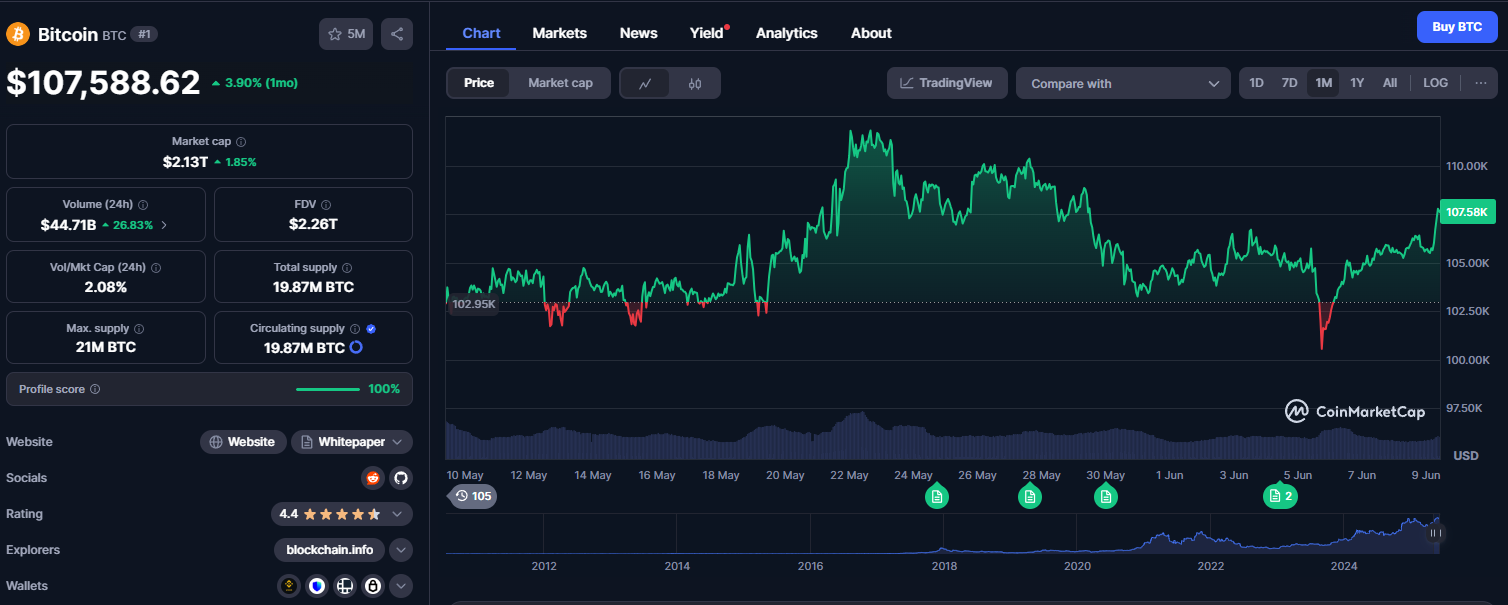
Task: Set chart range to 1Y
Action: 1357,83
